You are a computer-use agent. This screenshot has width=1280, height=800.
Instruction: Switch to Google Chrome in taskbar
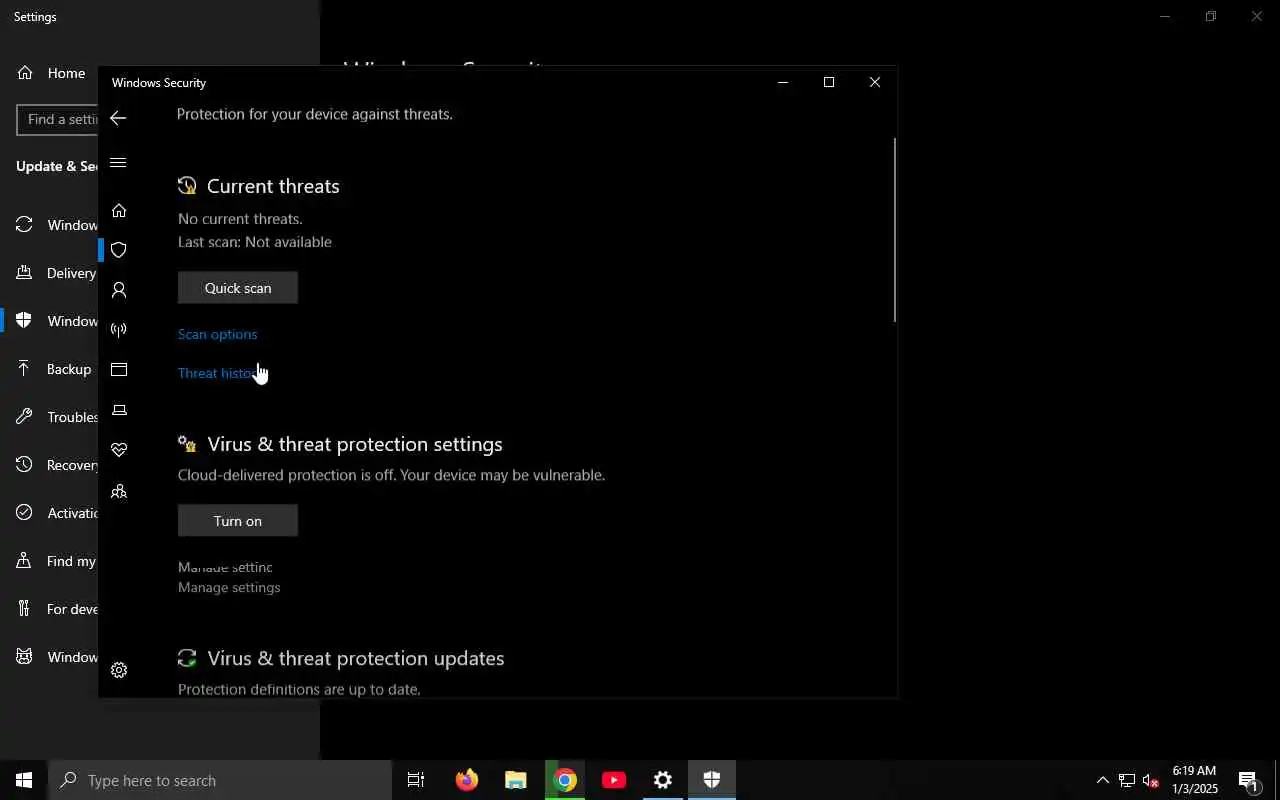[564, 780]
